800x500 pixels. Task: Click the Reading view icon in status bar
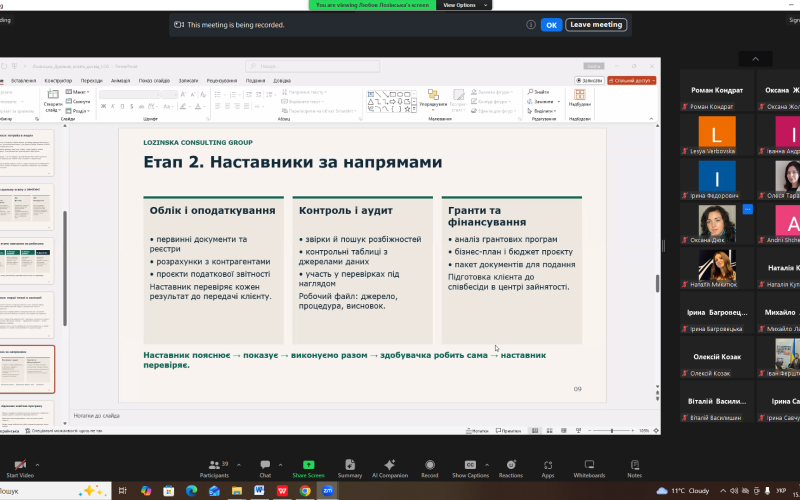564,431
